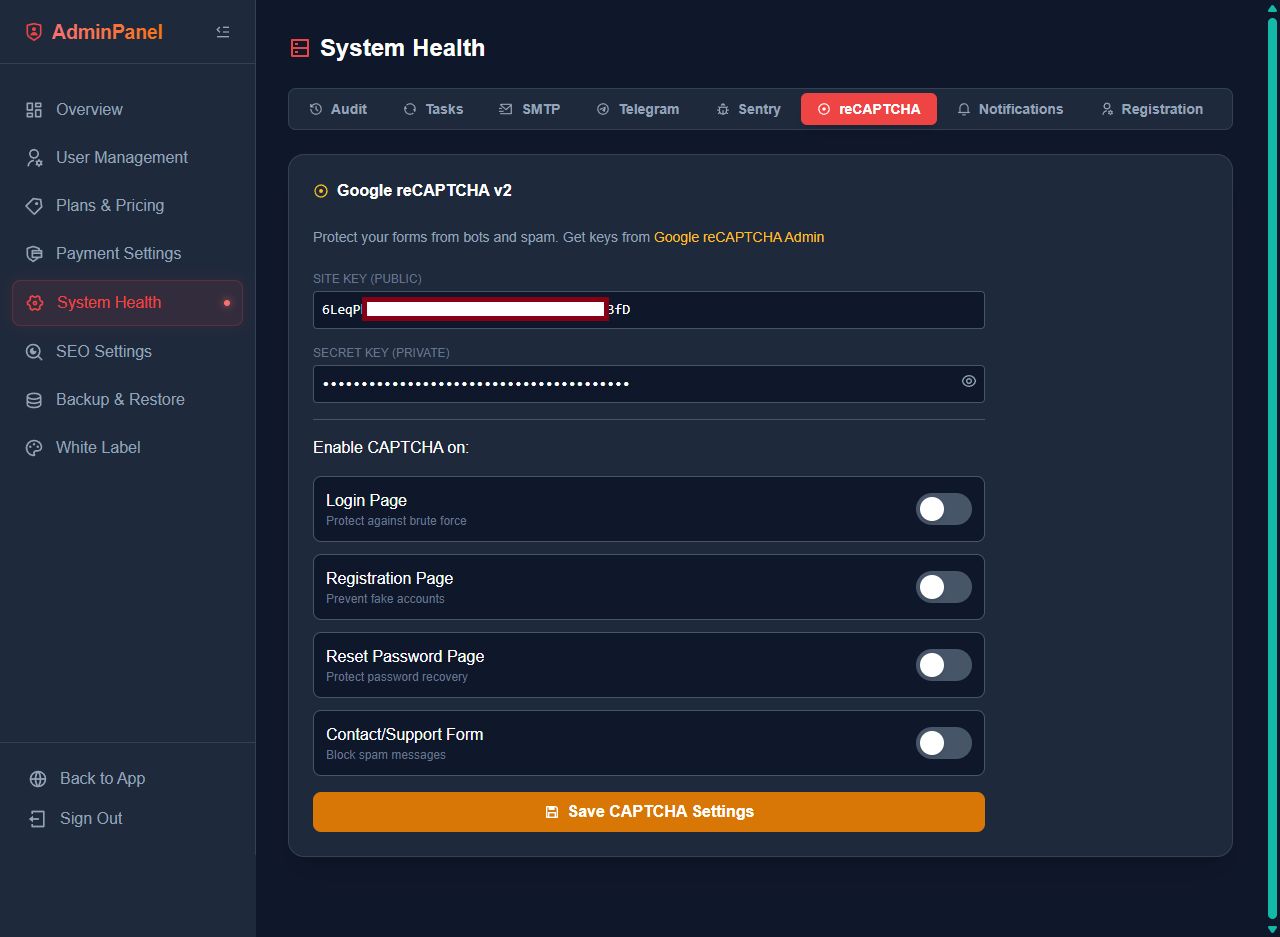The image size is (1280, 937).
Task: Open the Notifications tab
Action: (1009, 109)
